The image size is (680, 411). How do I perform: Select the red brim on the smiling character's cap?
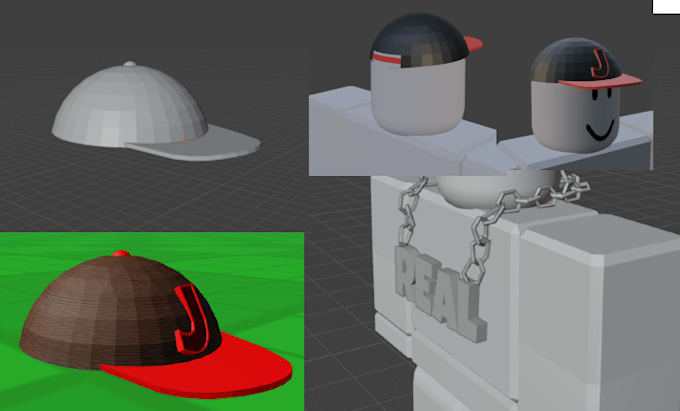click(x=600, y=81)
